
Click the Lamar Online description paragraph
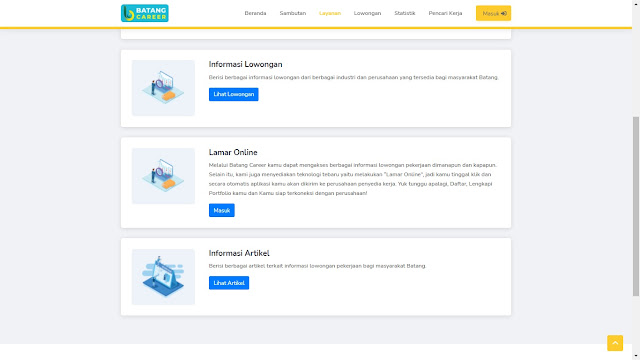(x=353, y=179)
